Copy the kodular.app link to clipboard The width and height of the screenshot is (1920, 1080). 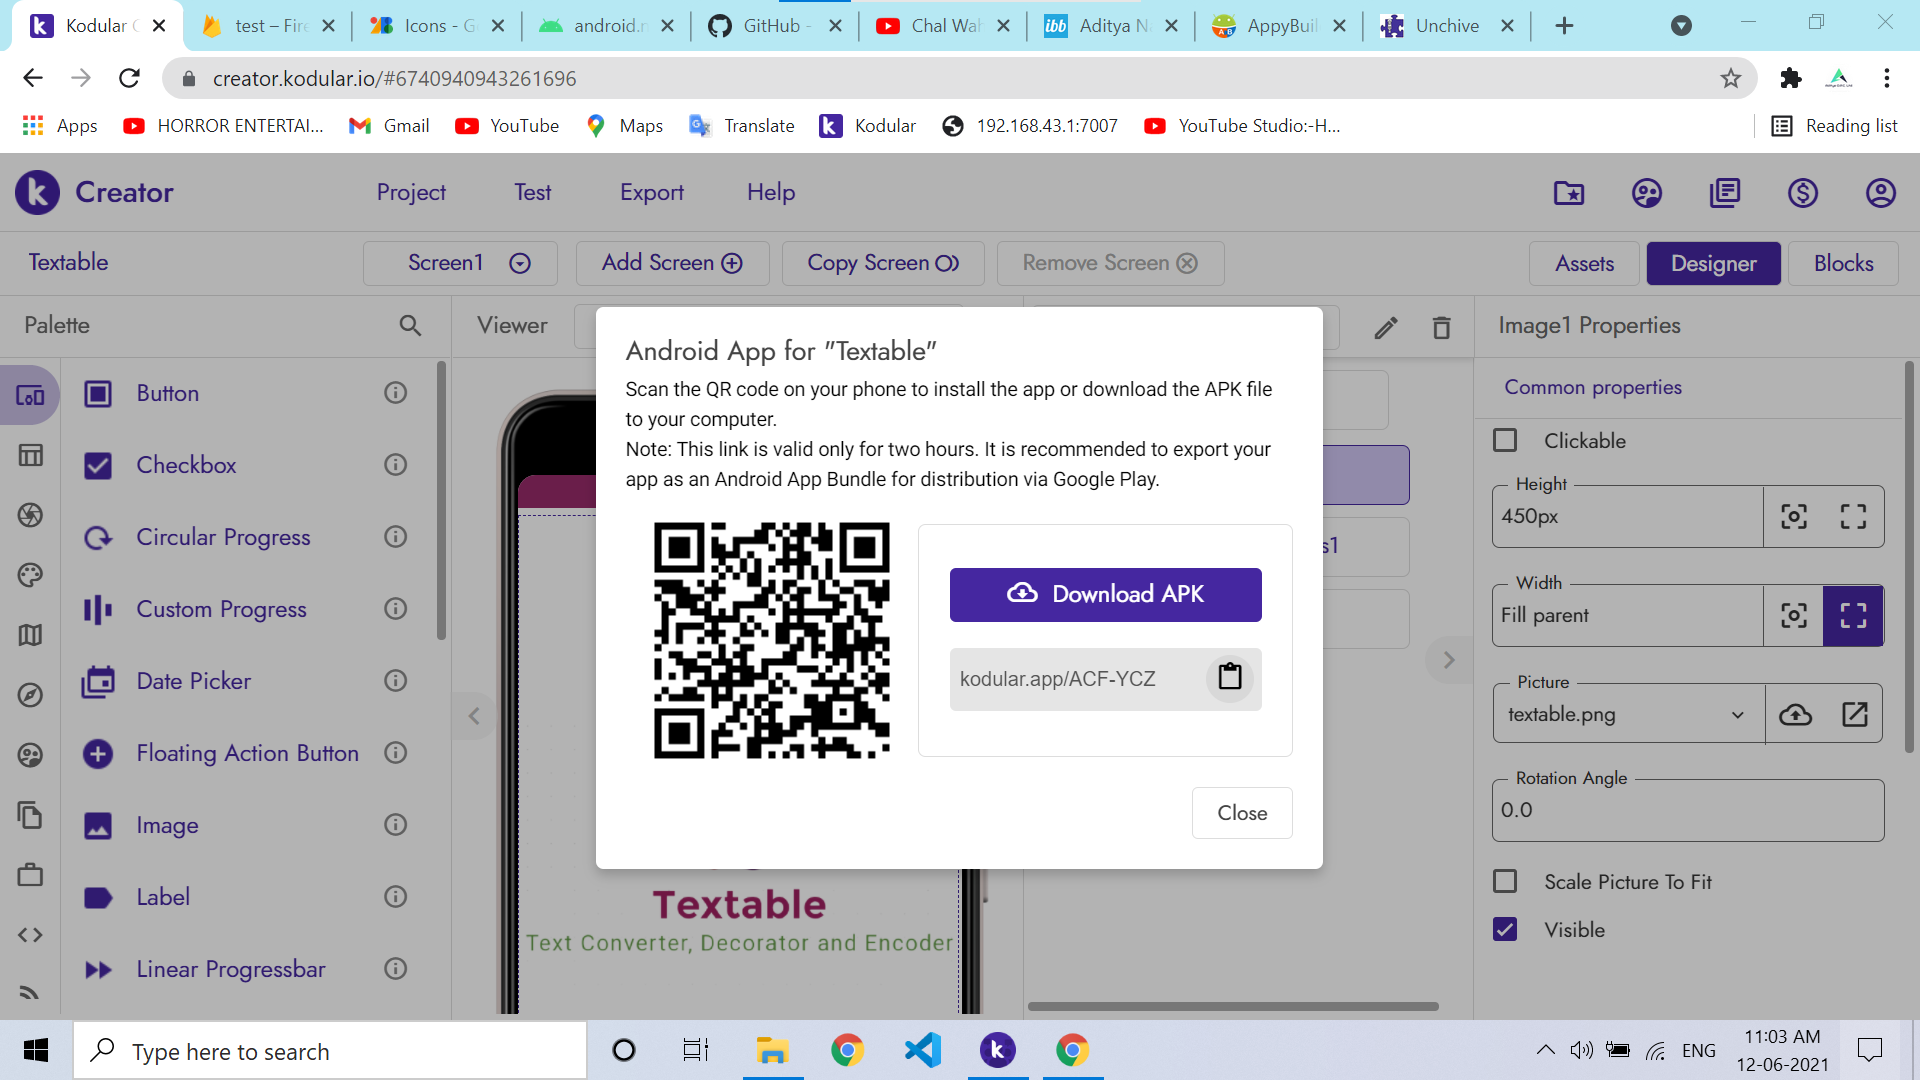coord(1229,678)
